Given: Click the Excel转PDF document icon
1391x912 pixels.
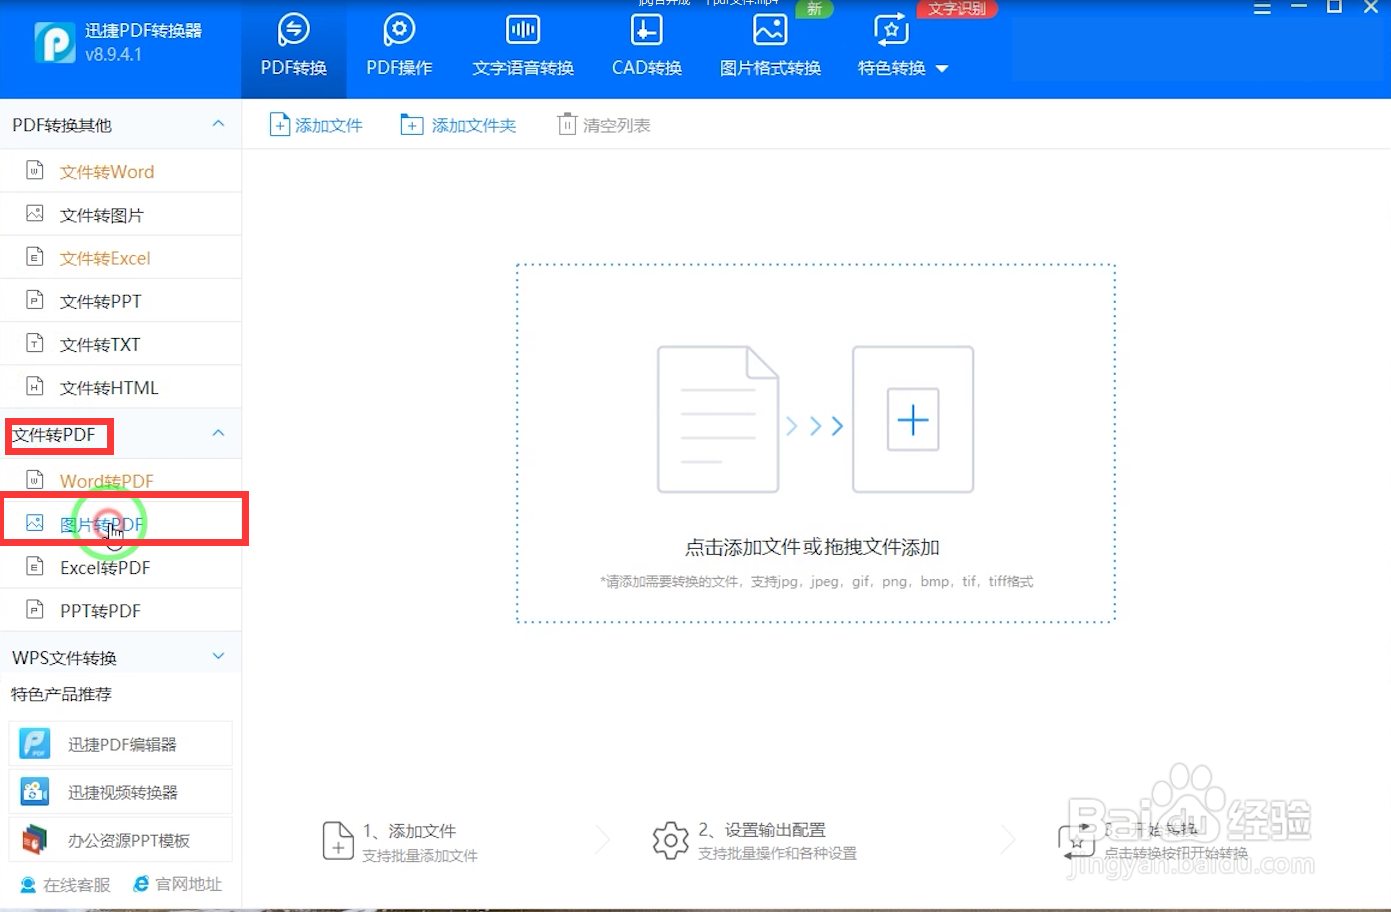Looking at the screenshot, I should coord(35,566).
